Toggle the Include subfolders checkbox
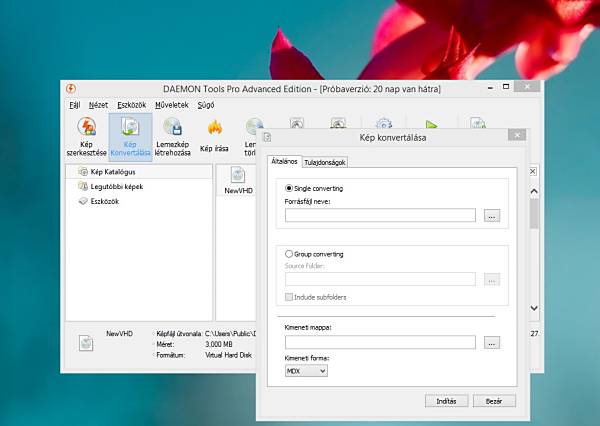The width and height of the screenshot is (600, 426). [289, 297]
